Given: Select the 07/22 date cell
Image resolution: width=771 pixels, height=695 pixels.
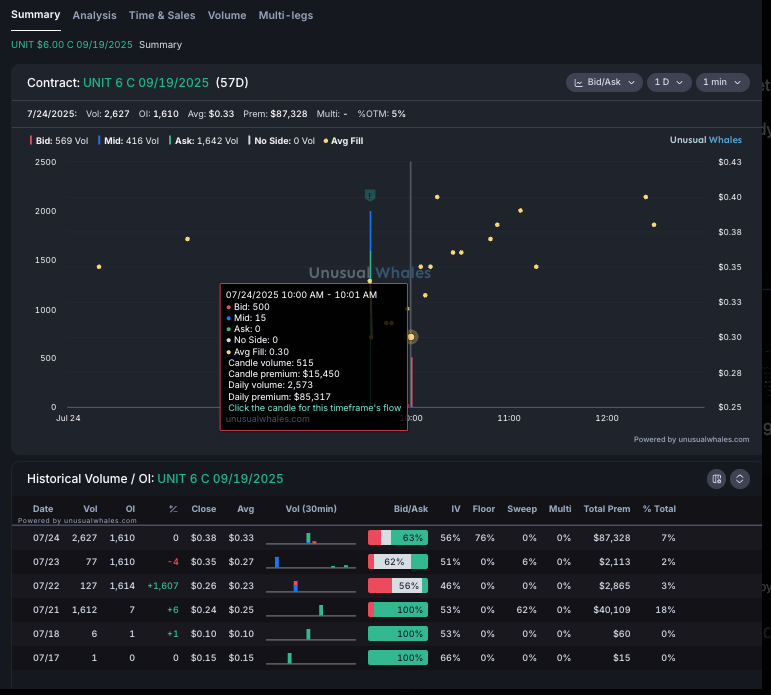Looking at the screenshot, I should [x=46, y=585].
